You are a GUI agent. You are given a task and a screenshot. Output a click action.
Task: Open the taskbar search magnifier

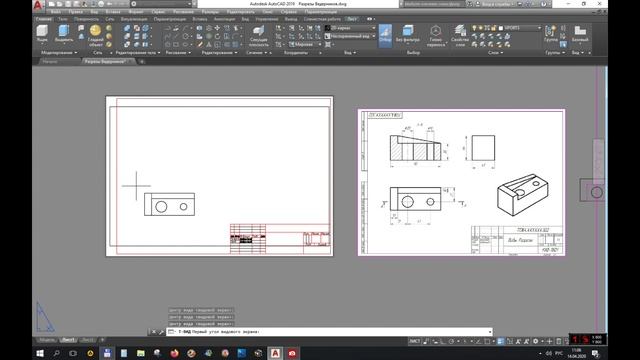click(x=57, y=353)
